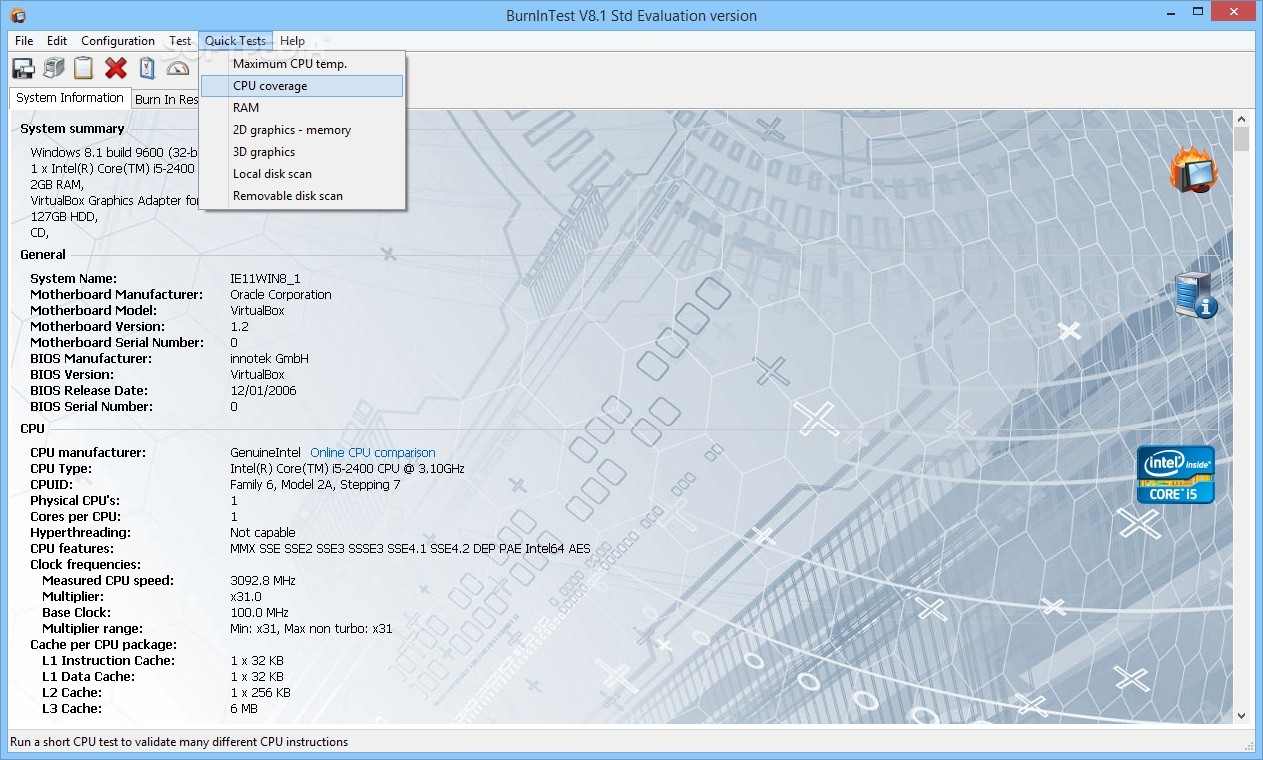Click the status bar hint text
The image size is (1263, 760).
[x=179, y=742]
